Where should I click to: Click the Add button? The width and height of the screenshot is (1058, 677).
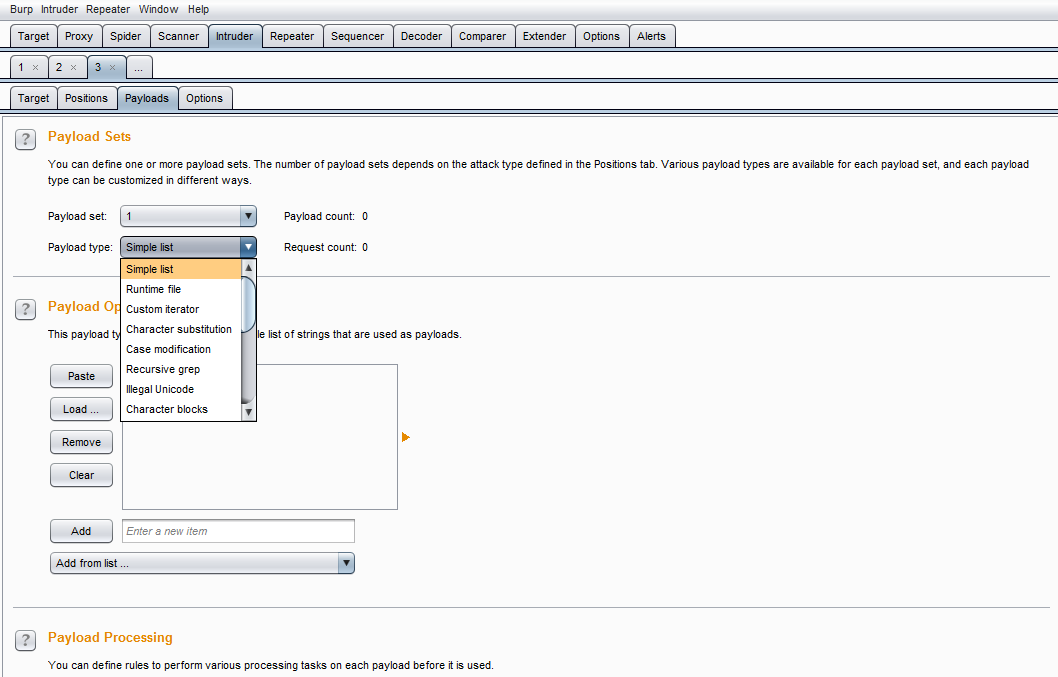coord(82,531)
